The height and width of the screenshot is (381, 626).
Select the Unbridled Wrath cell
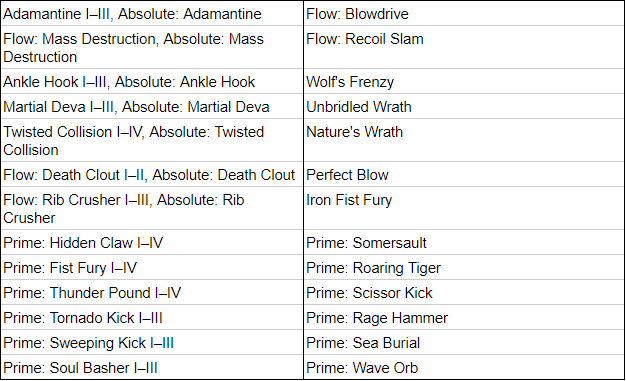464,107
